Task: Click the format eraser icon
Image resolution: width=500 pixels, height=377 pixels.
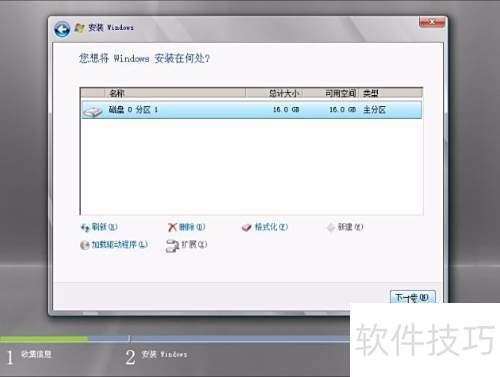Action: (x=247, y=228)
